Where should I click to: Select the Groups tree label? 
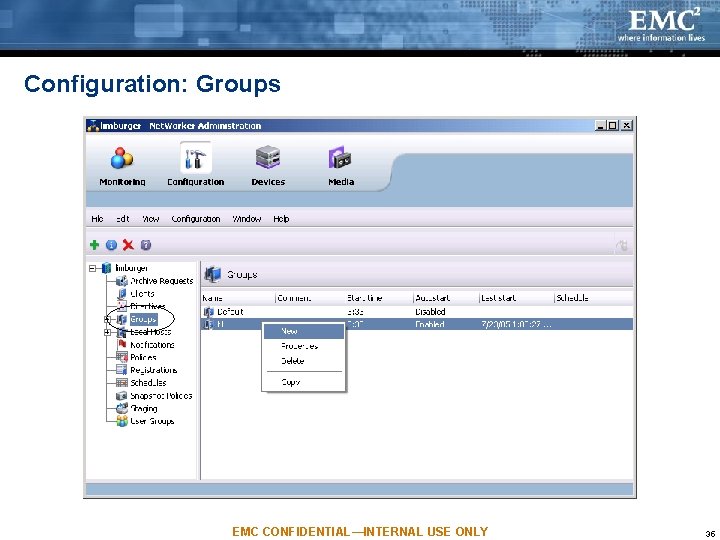point(143,319)
